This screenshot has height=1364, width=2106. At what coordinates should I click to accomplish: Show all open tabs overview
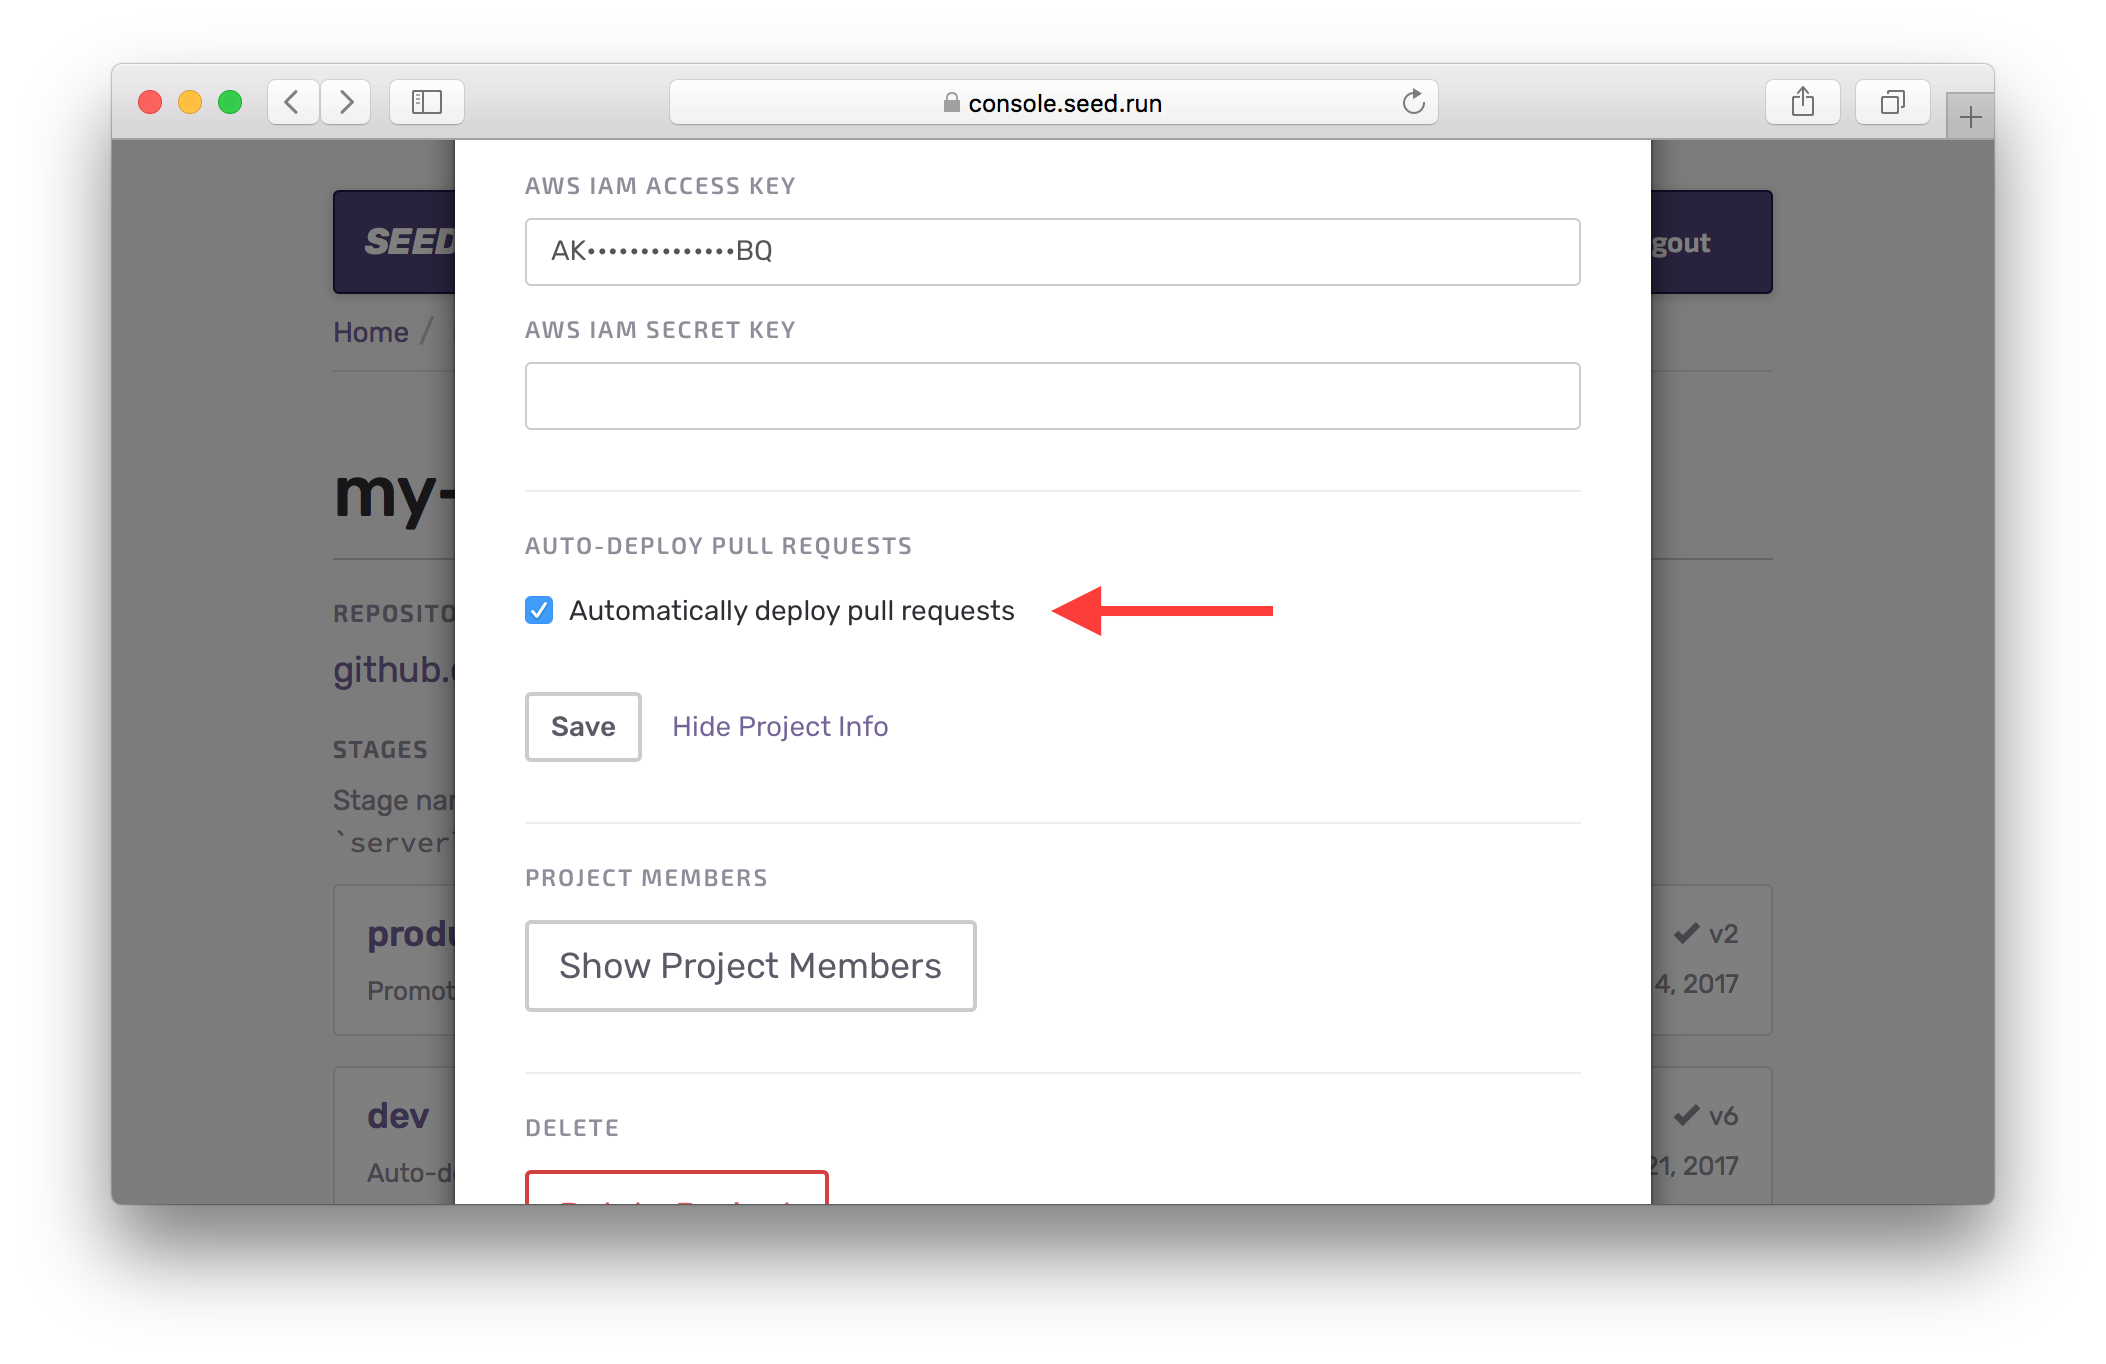(x=1892, y=102)
